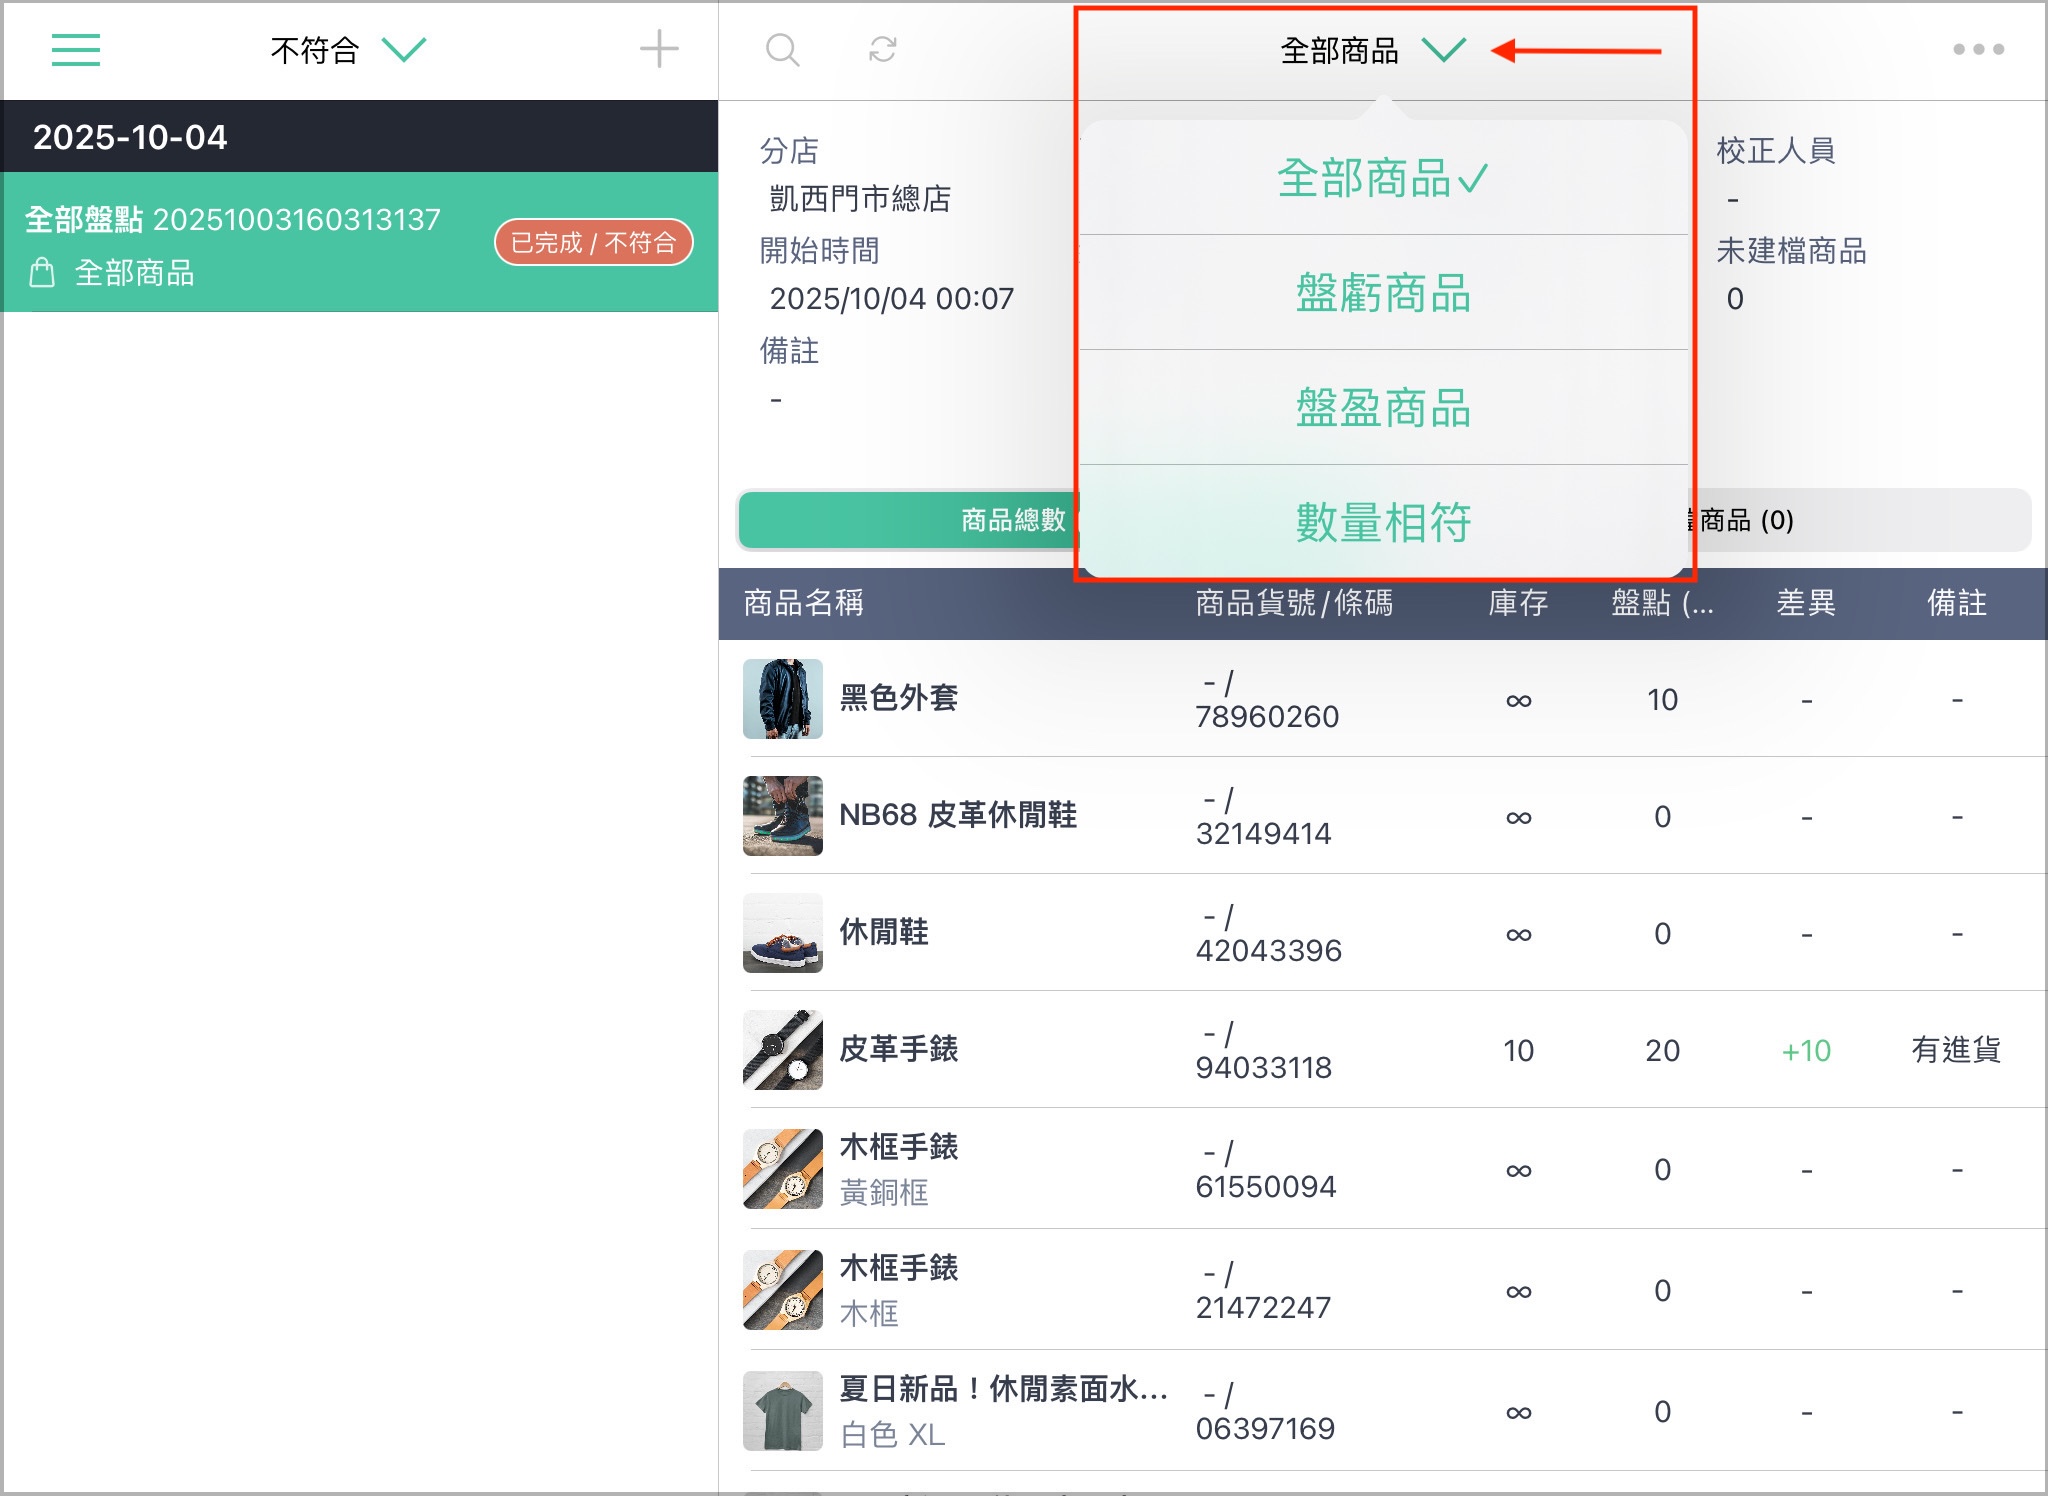Click the +10 difference value

1806,1051
